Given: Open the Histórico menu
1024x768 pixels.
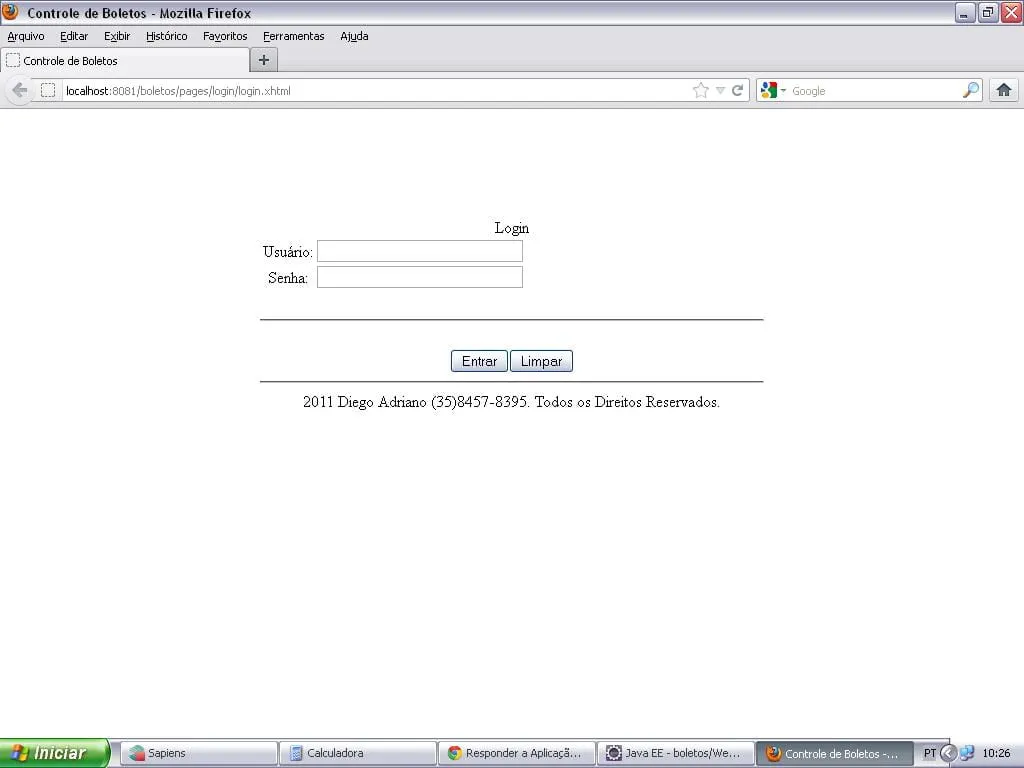Looking at the screenshot, I should click(167, 36).
